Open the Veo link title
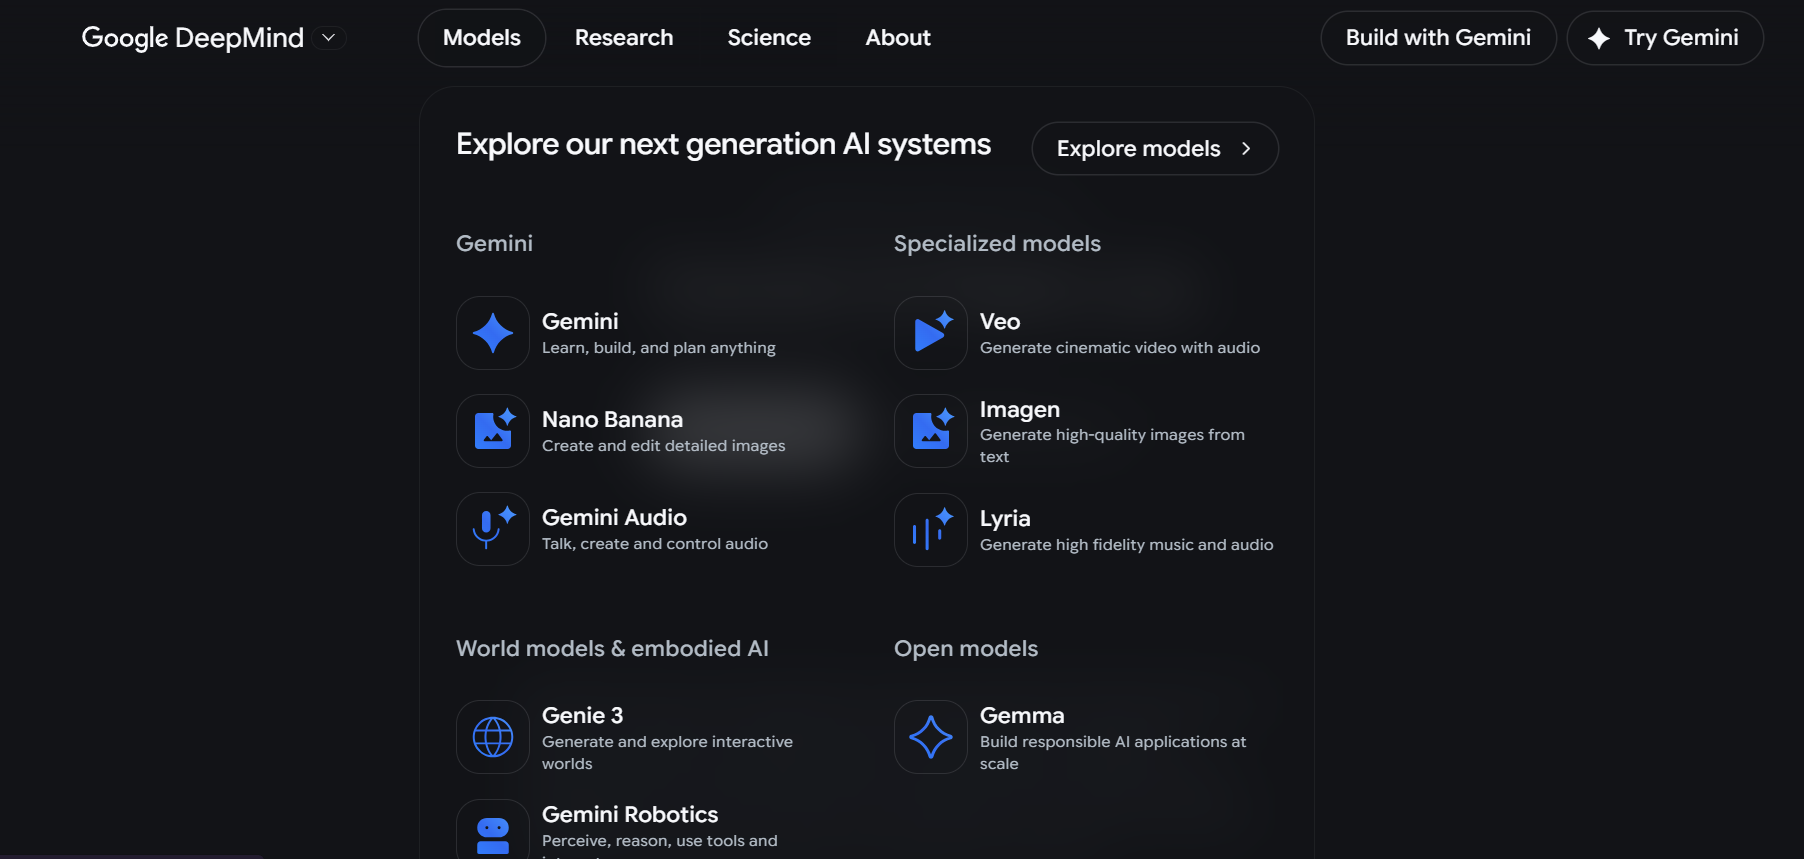 pyautogui.click(x=1000, y=321)
